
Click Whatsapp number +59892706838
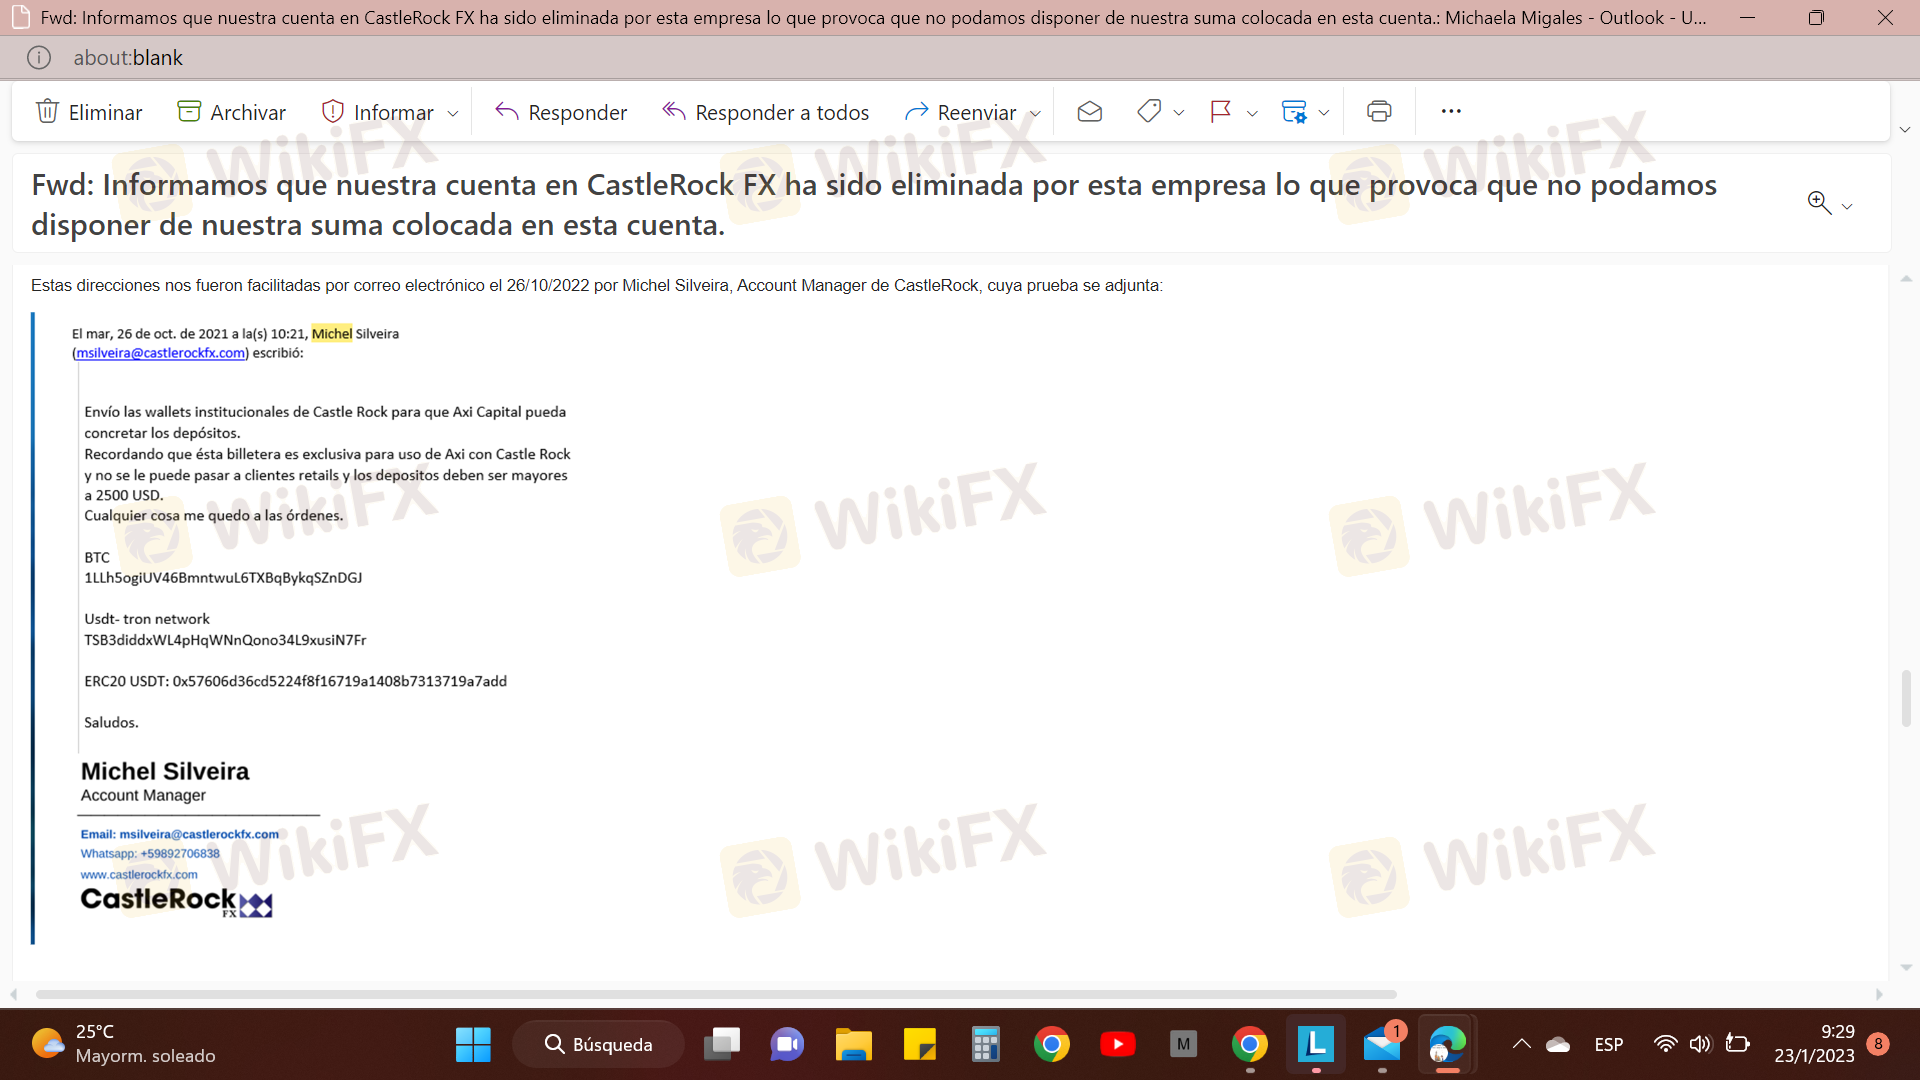(x=180, y=854)
